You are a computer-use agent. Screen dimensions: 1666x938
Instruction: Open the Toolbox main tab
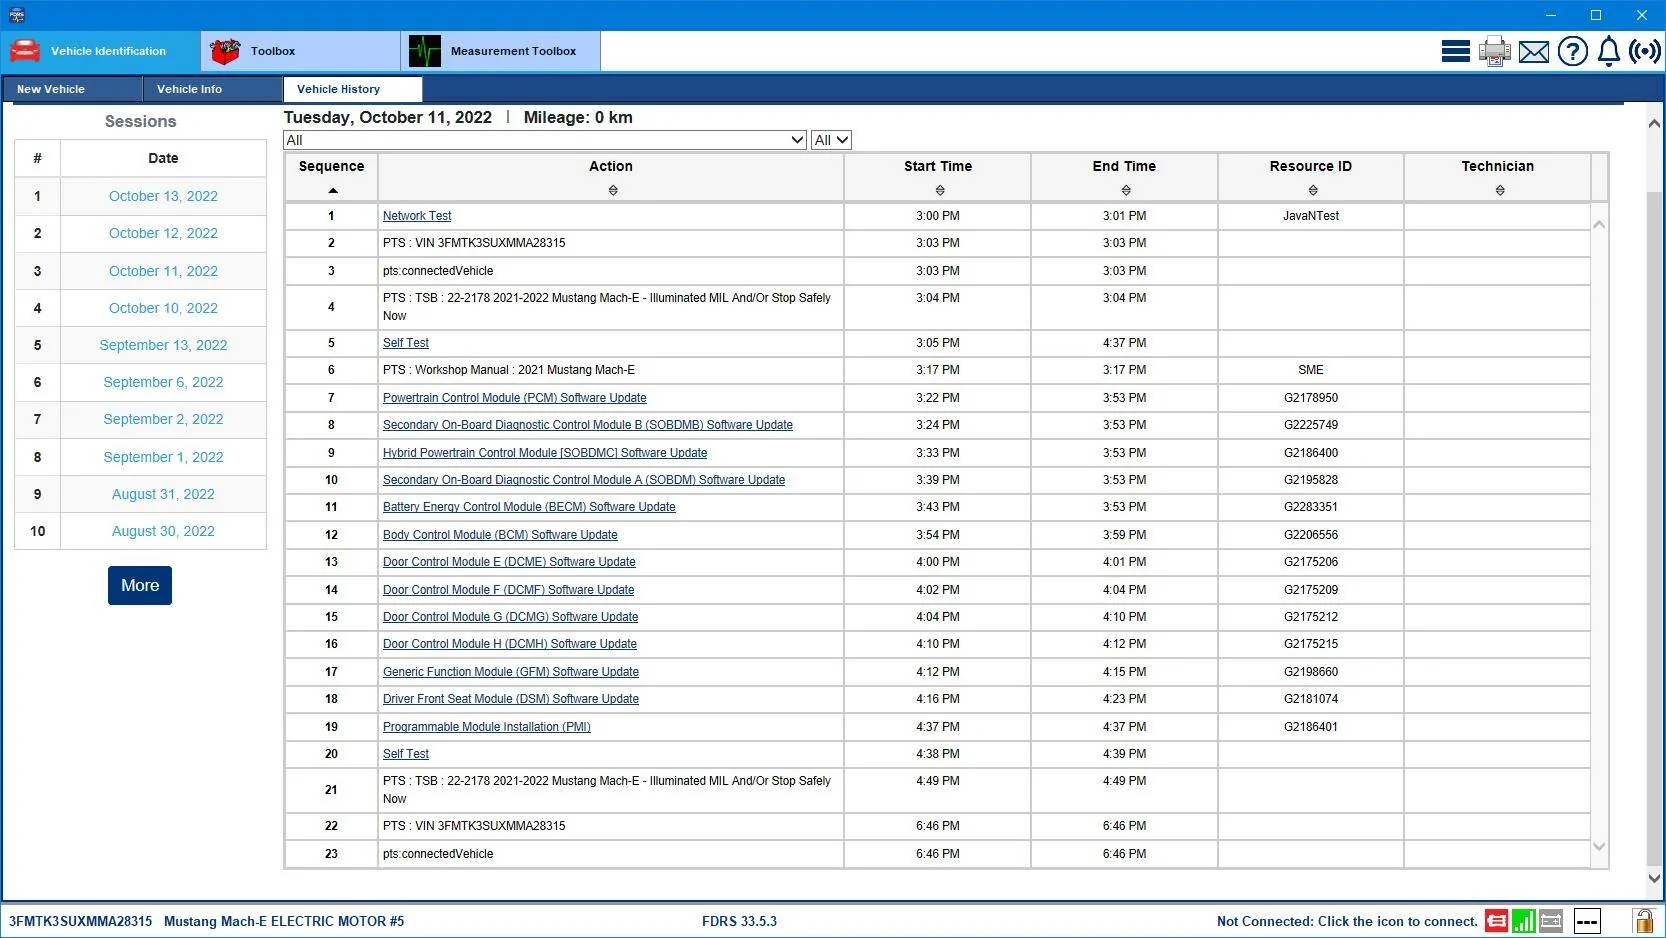pos(300,51)
